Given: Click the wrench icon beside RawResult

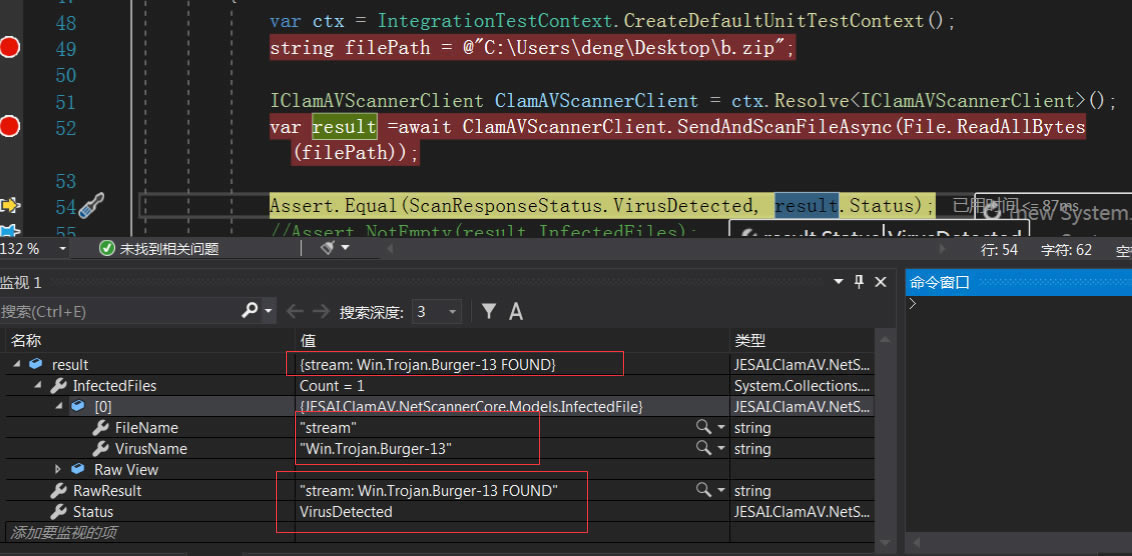Looking at the screenshot, I should pyautogui.click(x=58, y=490).
